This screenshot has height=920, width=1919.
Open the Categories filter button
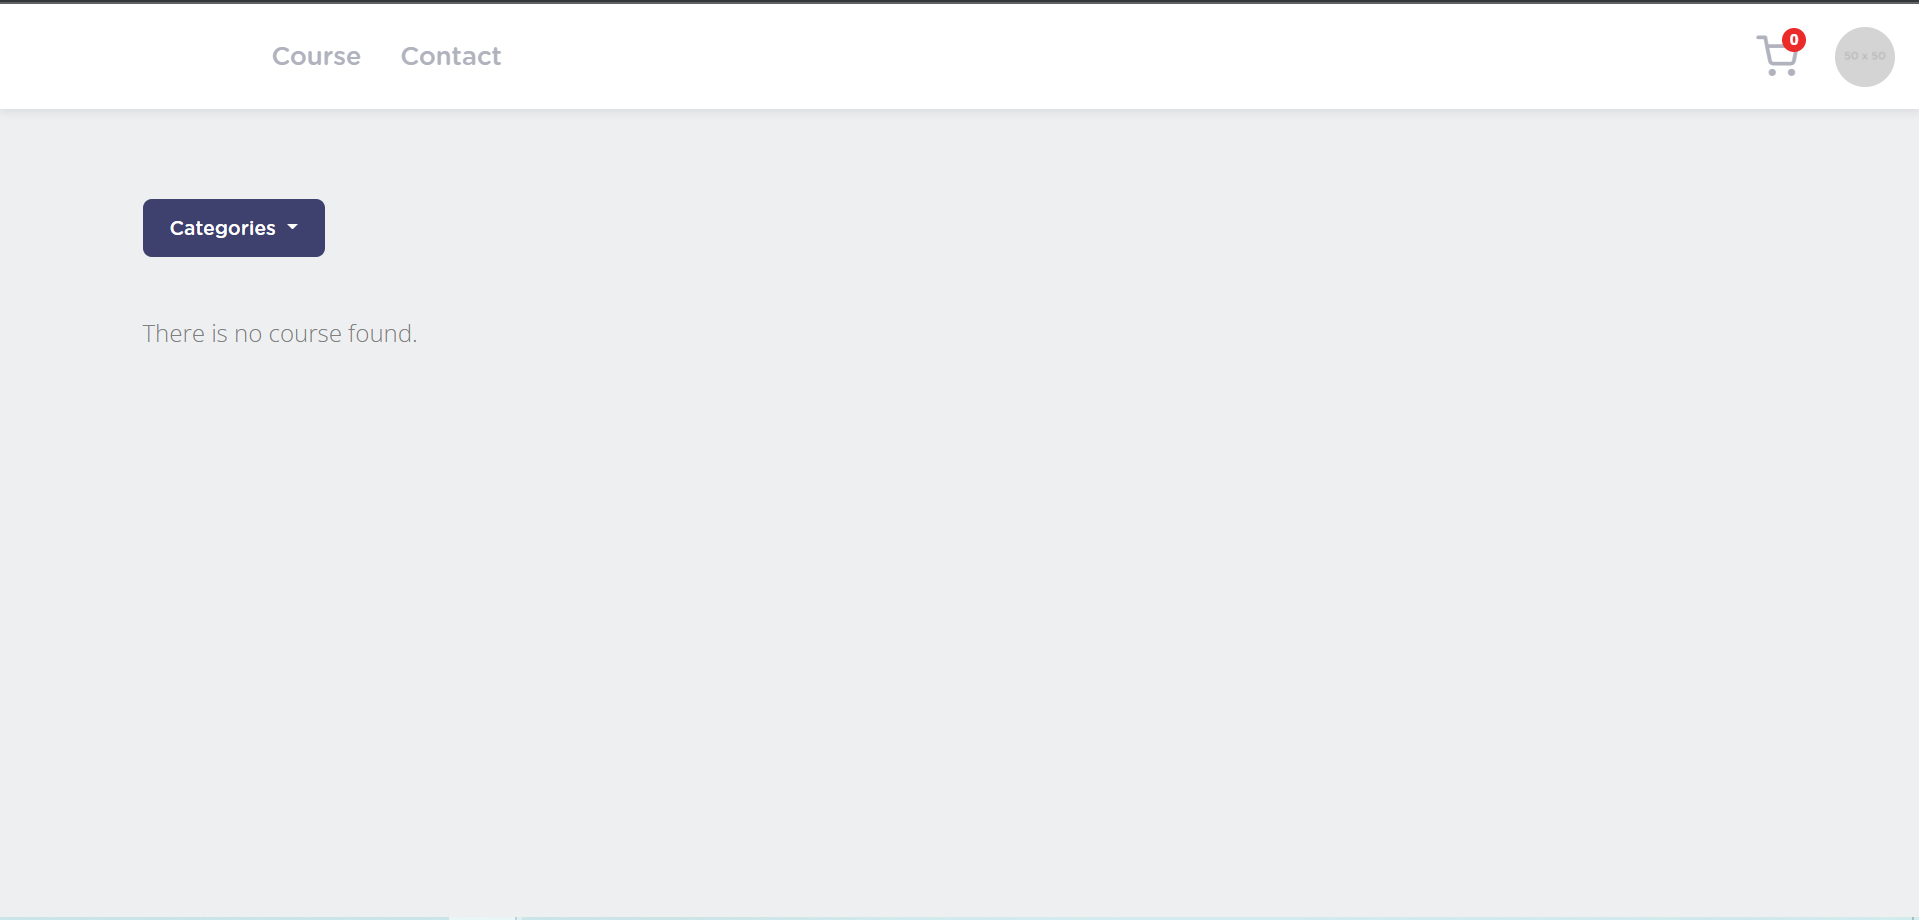(x=234, y=228)
